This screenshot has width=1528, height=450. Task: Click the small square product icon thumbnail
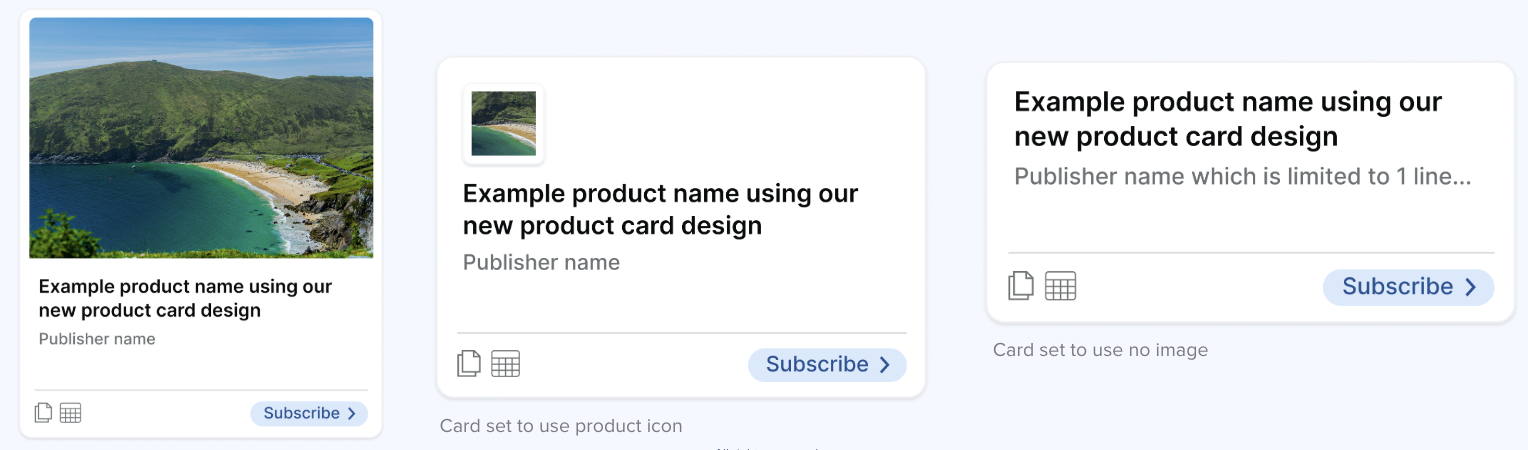(503, 124)
